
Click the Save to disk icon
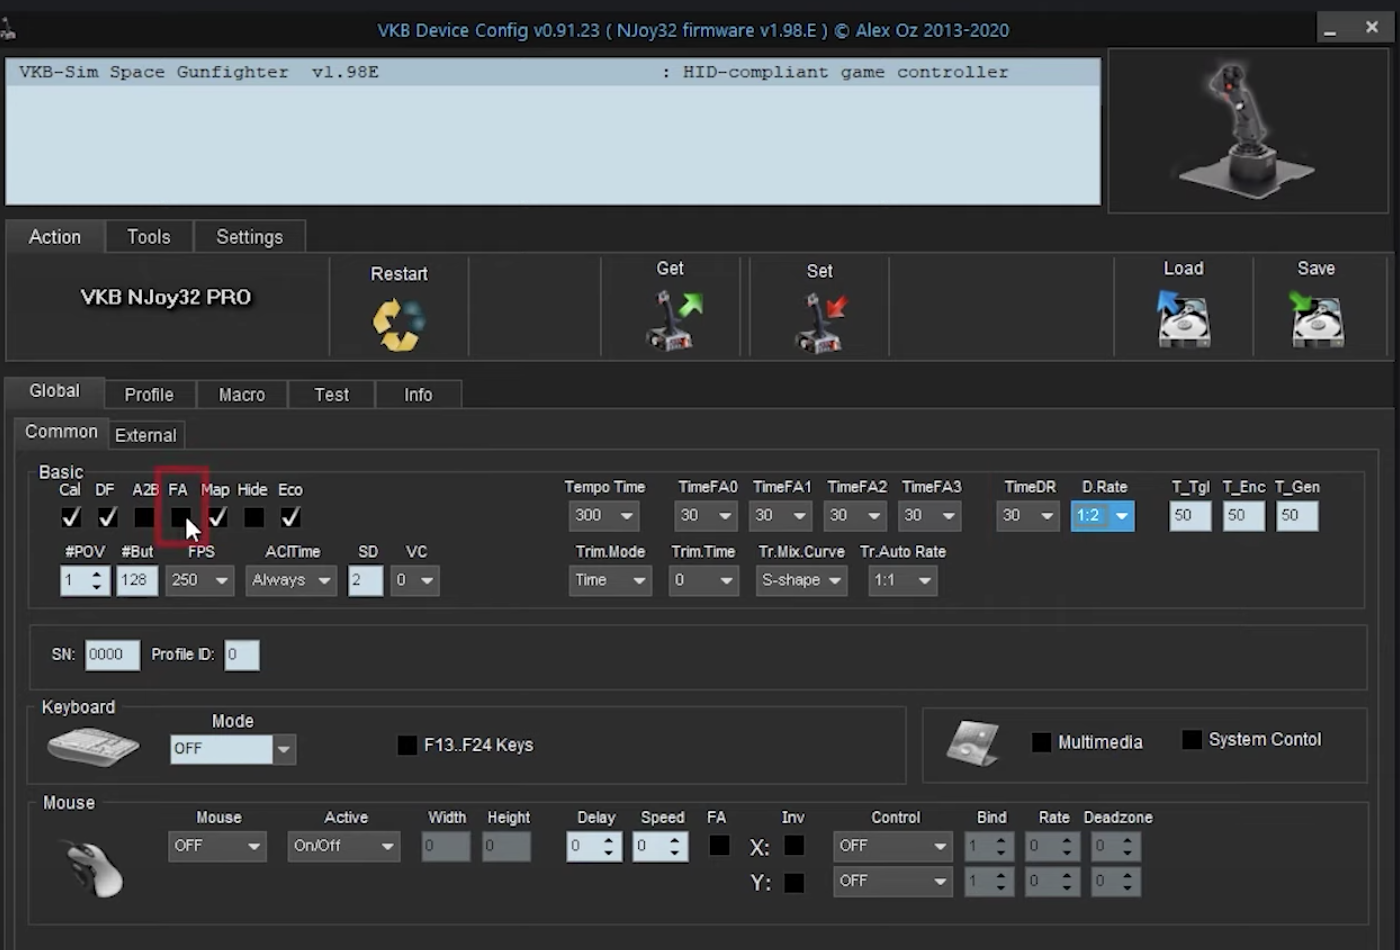1316,320
